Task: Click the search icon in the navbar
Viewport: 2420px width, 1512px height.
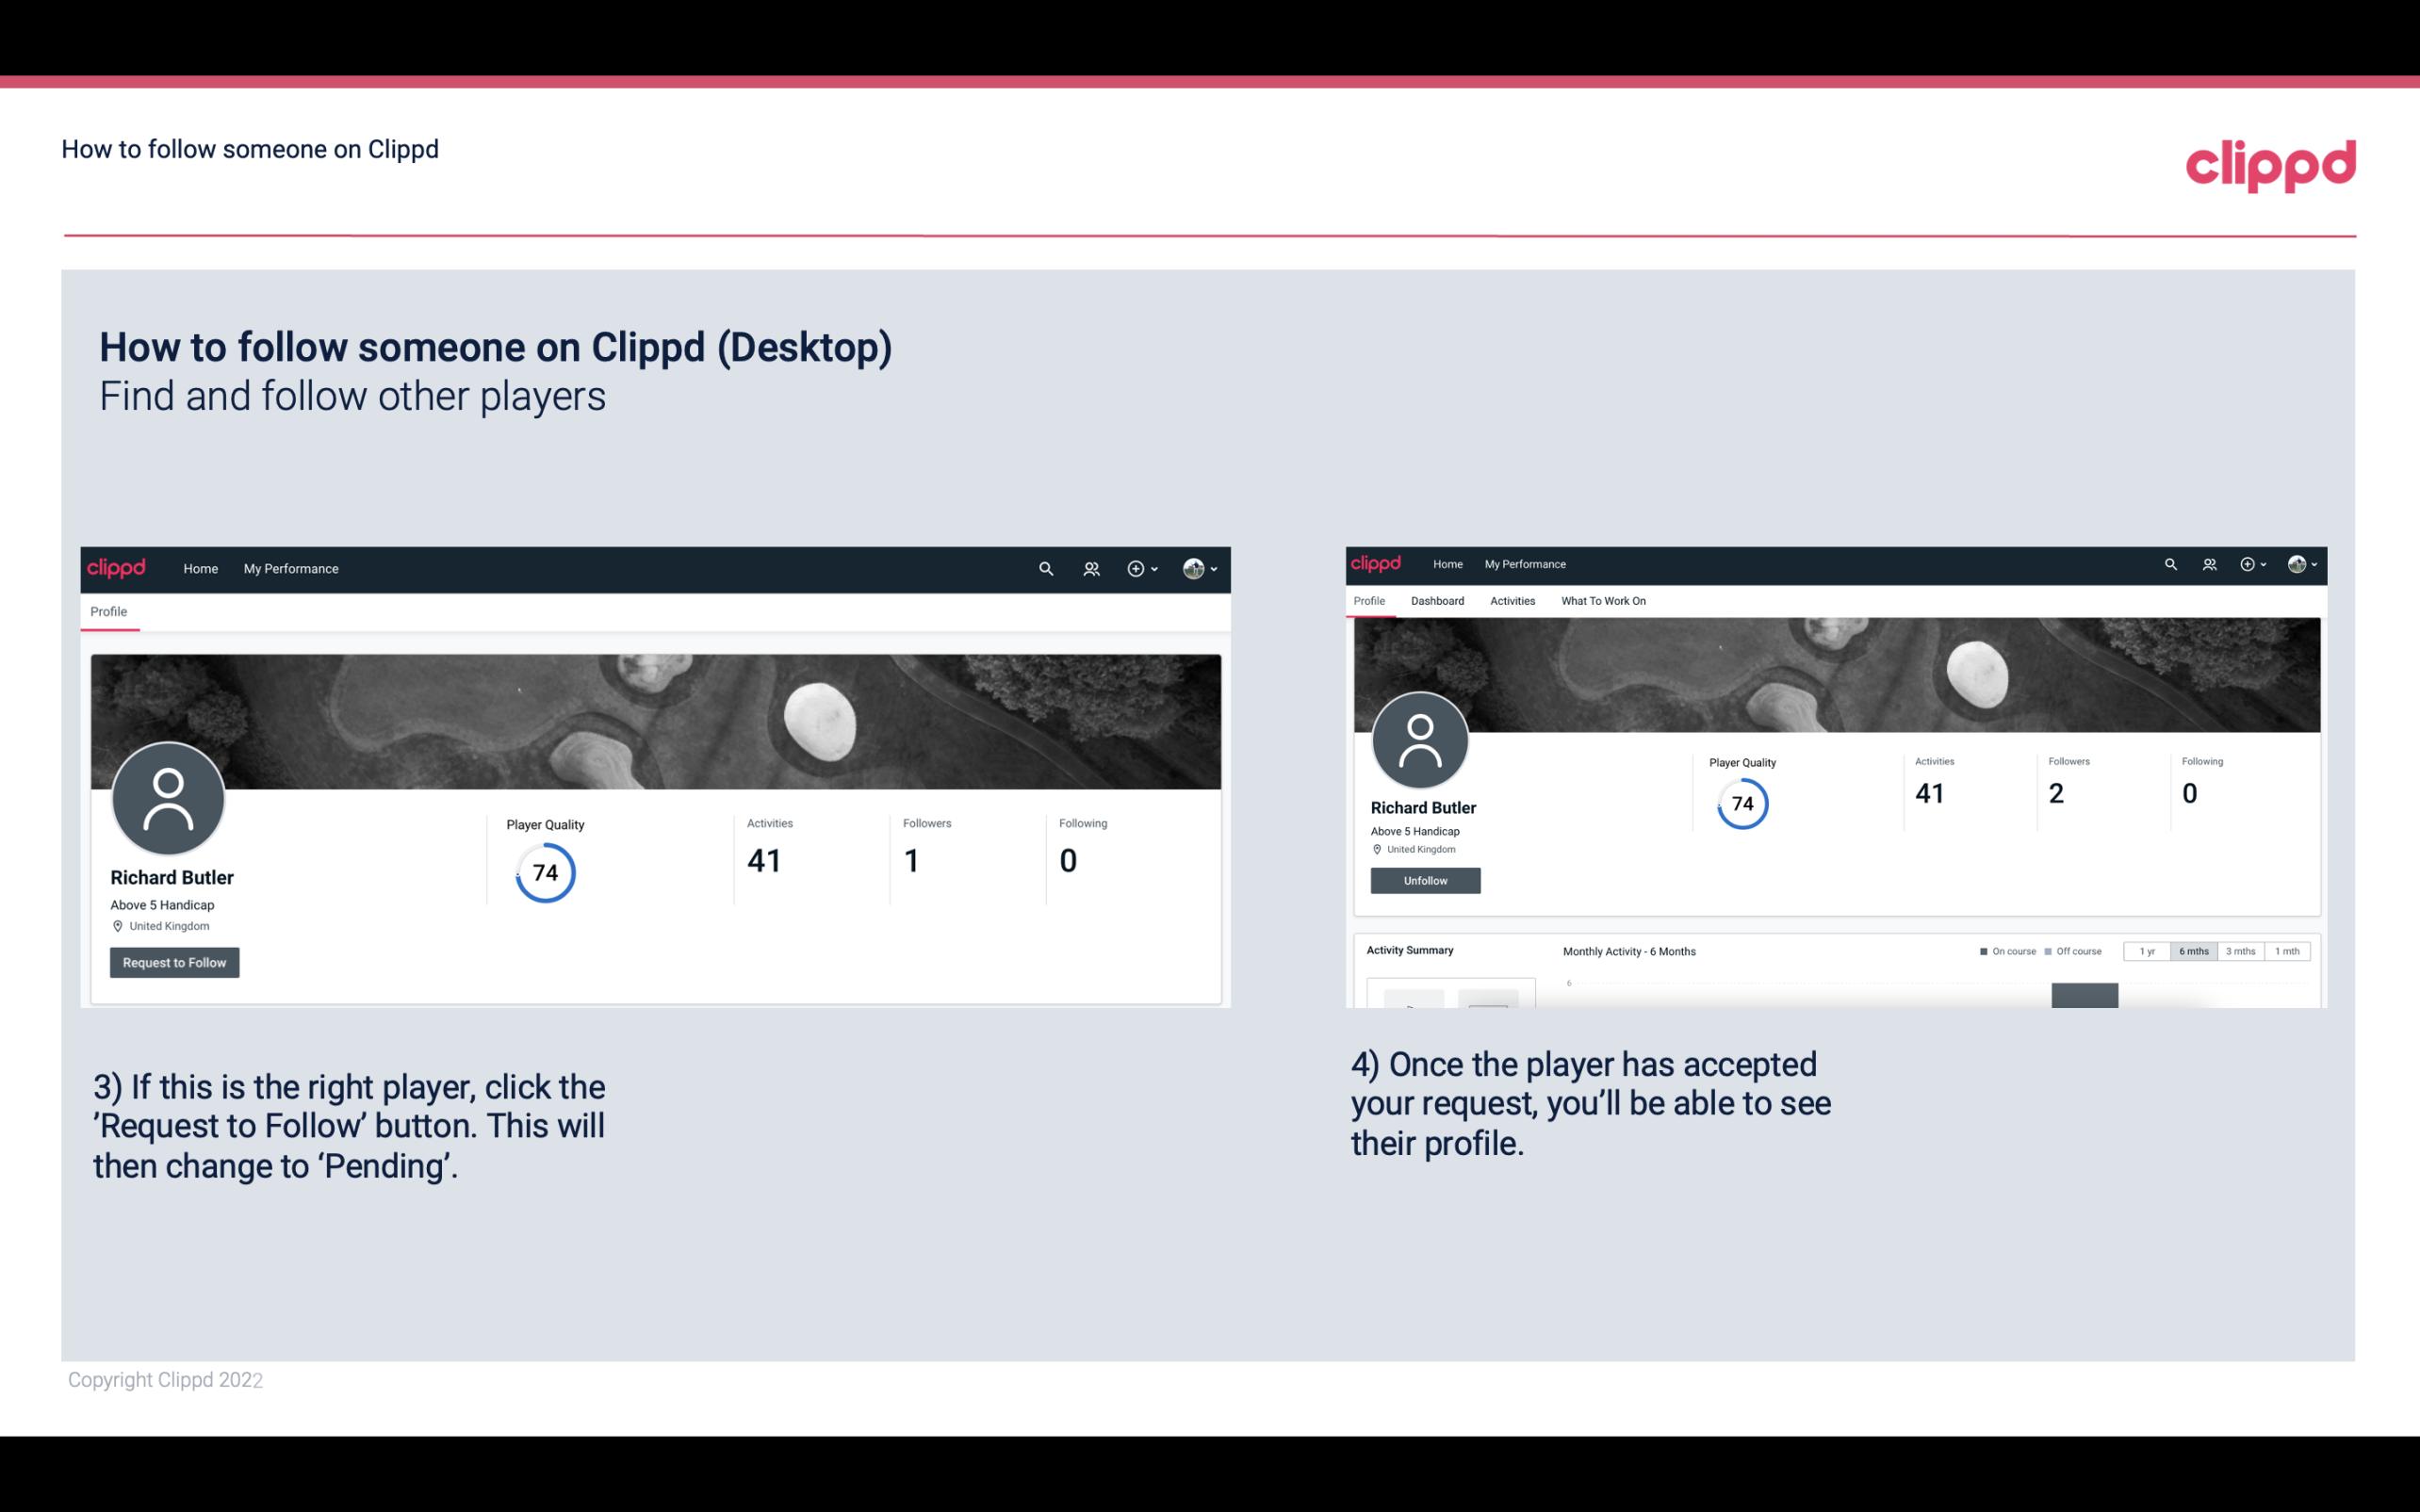Action: (x=1042, y=570)
